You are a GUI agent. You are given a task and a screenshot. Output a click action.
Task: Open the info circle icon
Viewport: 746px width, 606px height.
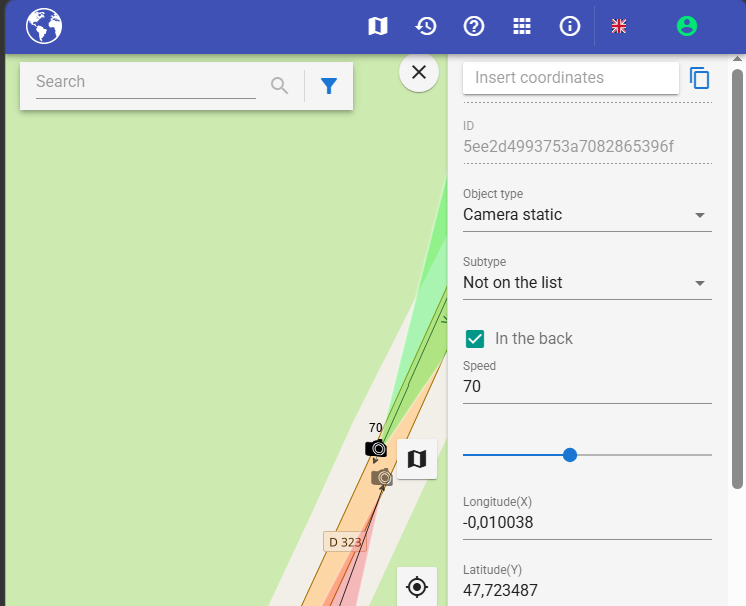[569, 26]
